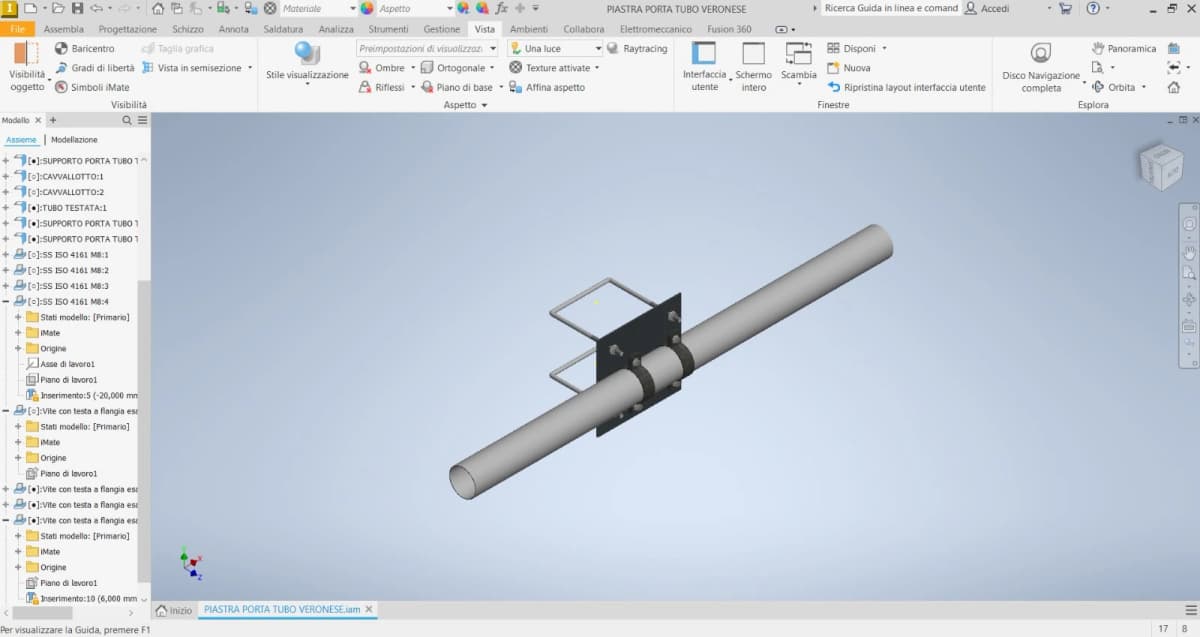Image resolution: width=1200 pixels, height=637 pixels.
Task: Select the Panoramica pan tool
Action: pos(1098,48)
